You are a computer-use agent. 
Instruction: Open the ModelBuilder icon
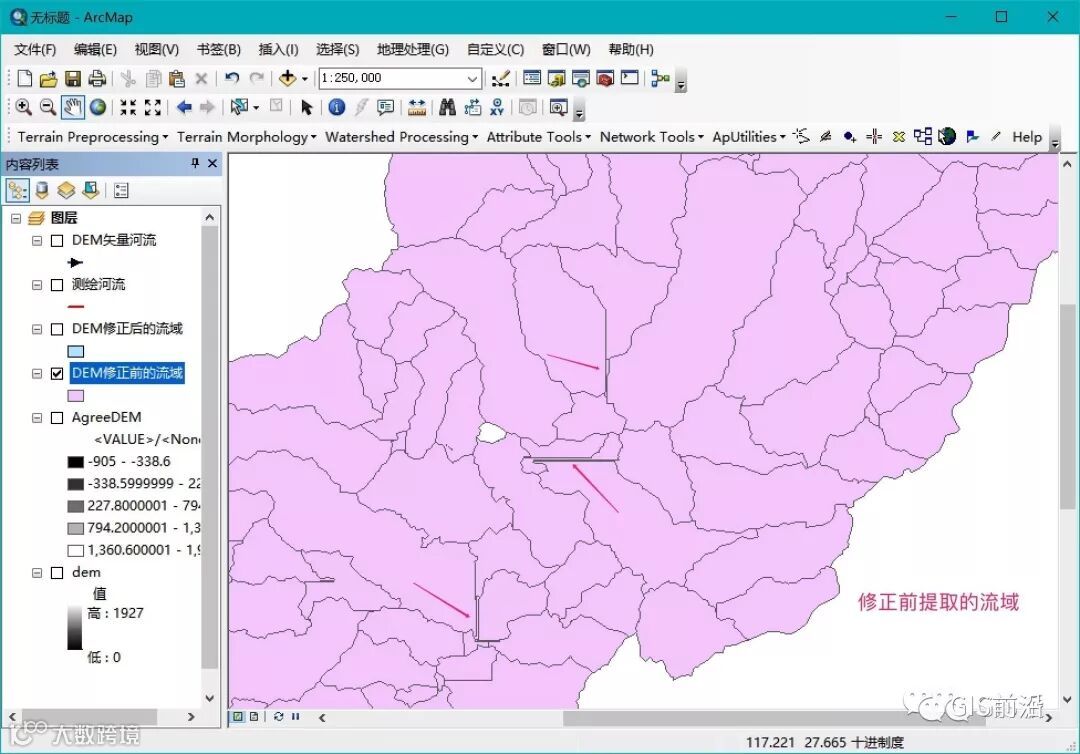pyautogui.click(x=661, y=78)
